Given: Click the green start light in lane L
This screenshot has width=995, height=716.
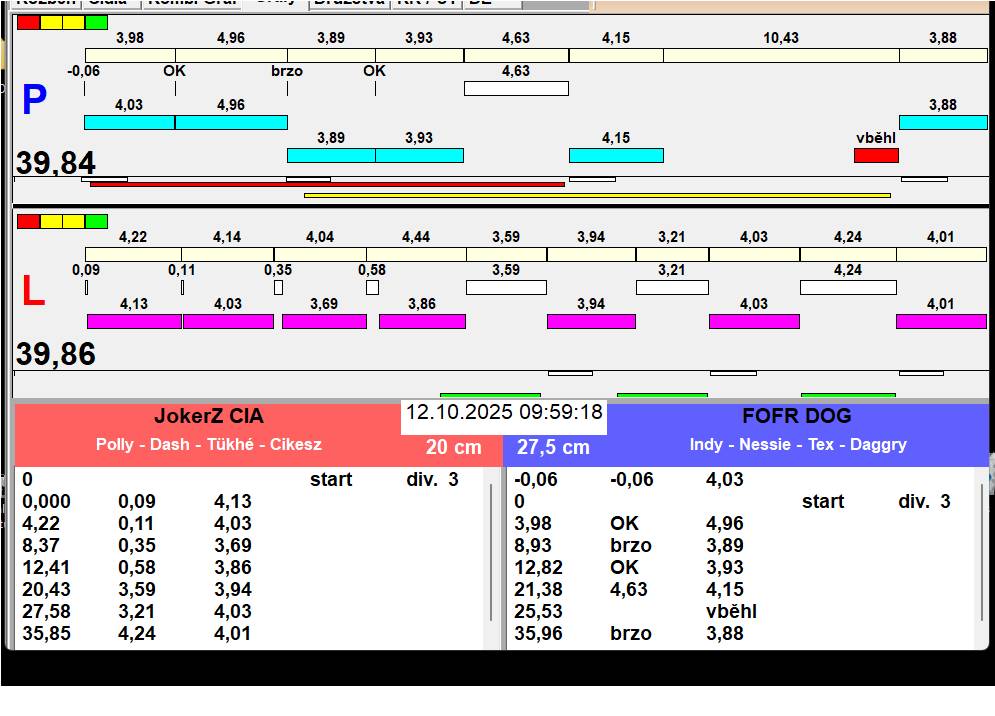Looking at the screenshot, I should coord(96,222).
